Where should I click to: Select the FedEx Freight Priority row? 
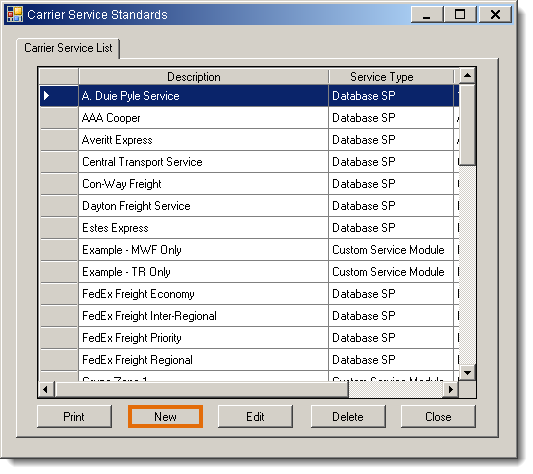(x=249, y=338)
